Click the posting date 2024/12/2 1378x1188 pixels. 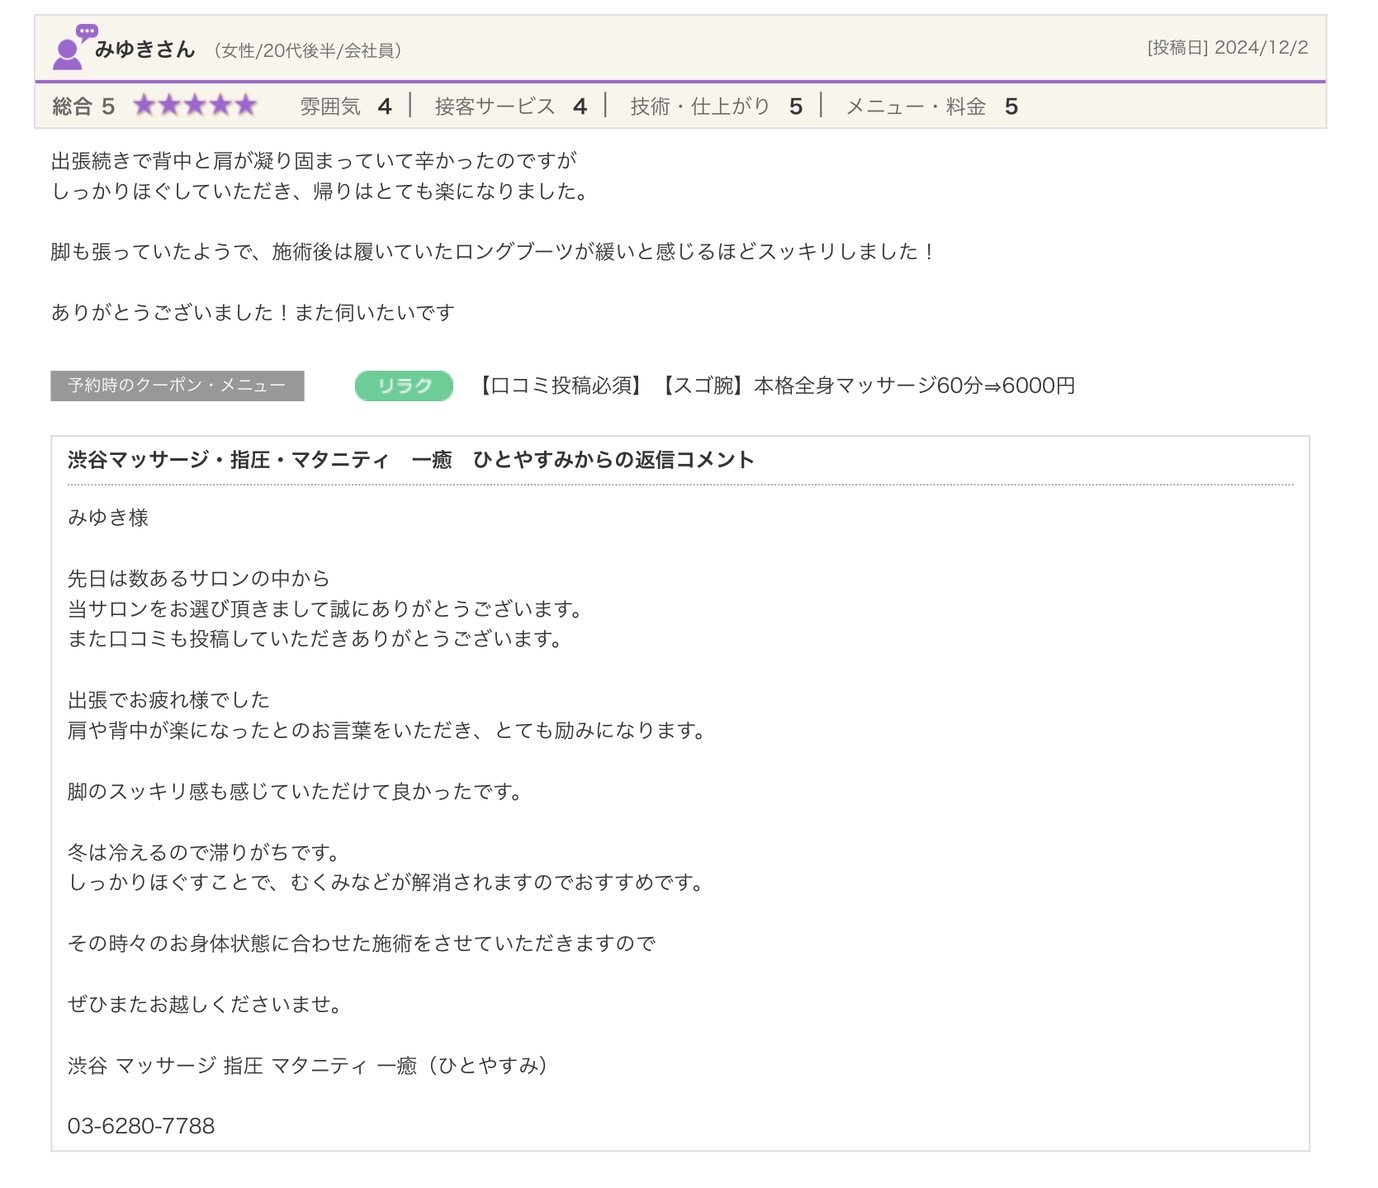click(1228, 48)
